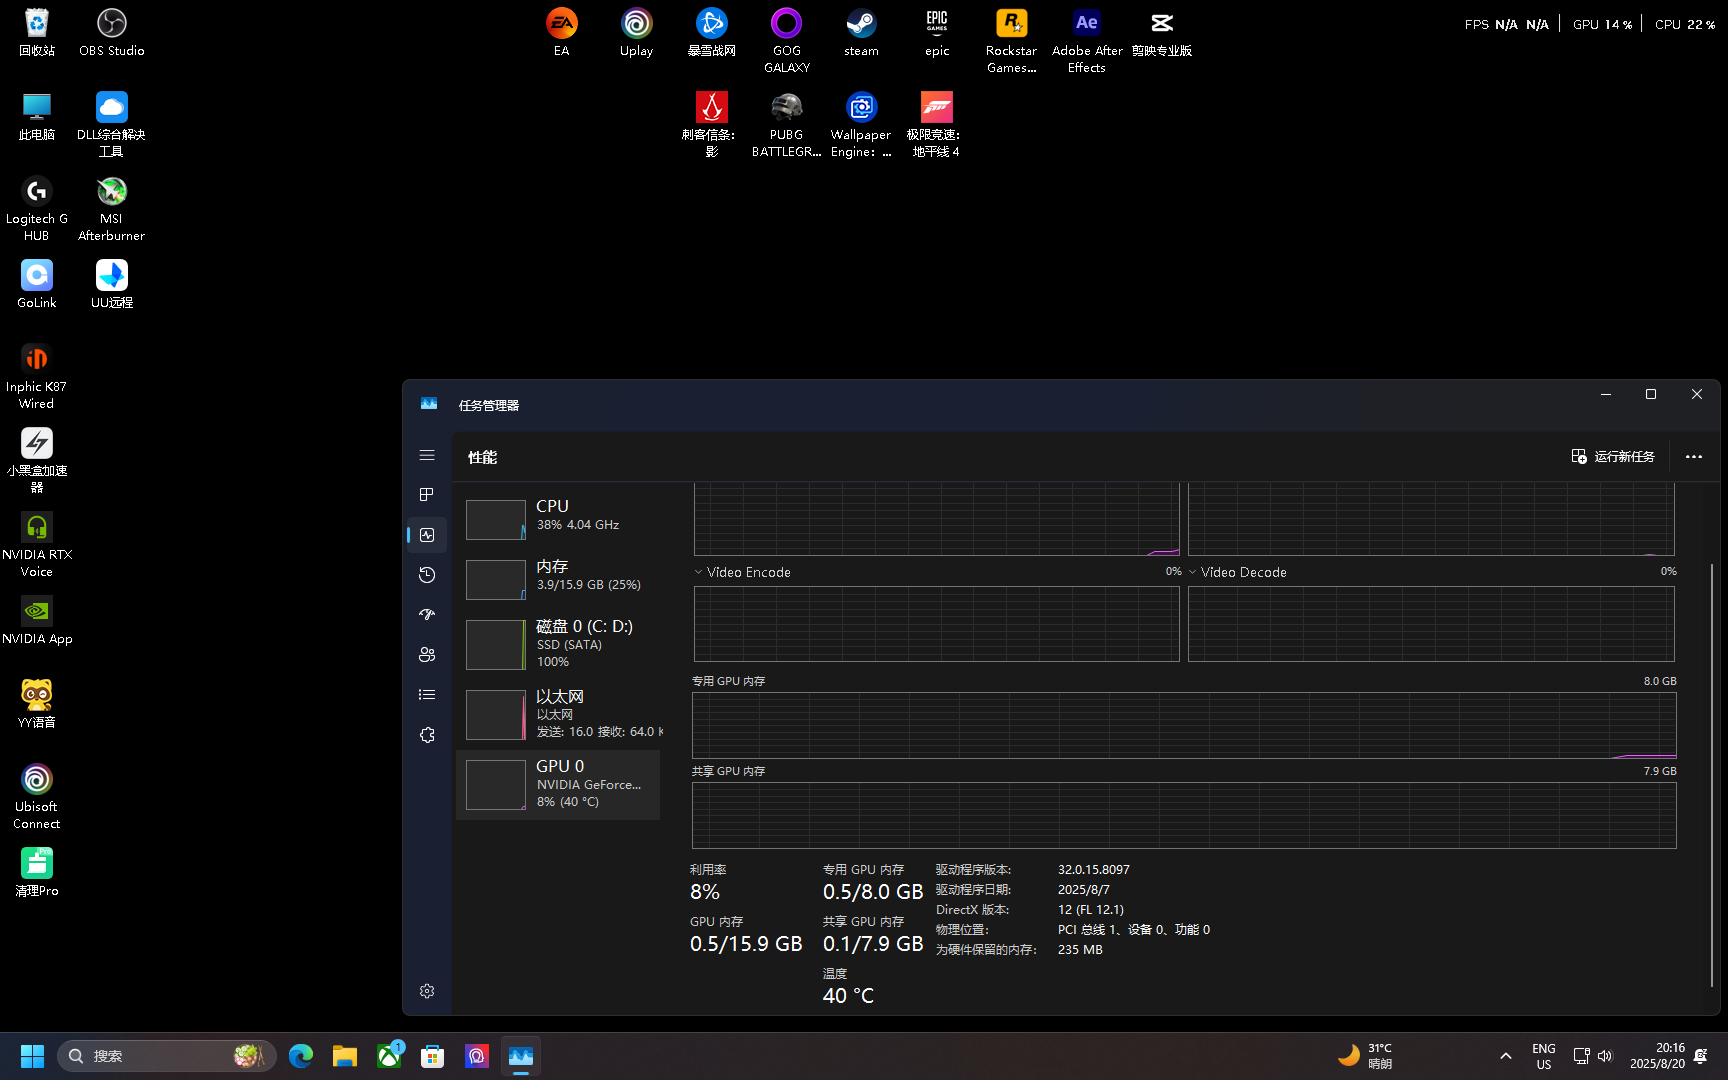The width and height of the screenshot is (1728, 1080).
Task: Open Microsoft Edge from taskbar
Action: 301,1056
